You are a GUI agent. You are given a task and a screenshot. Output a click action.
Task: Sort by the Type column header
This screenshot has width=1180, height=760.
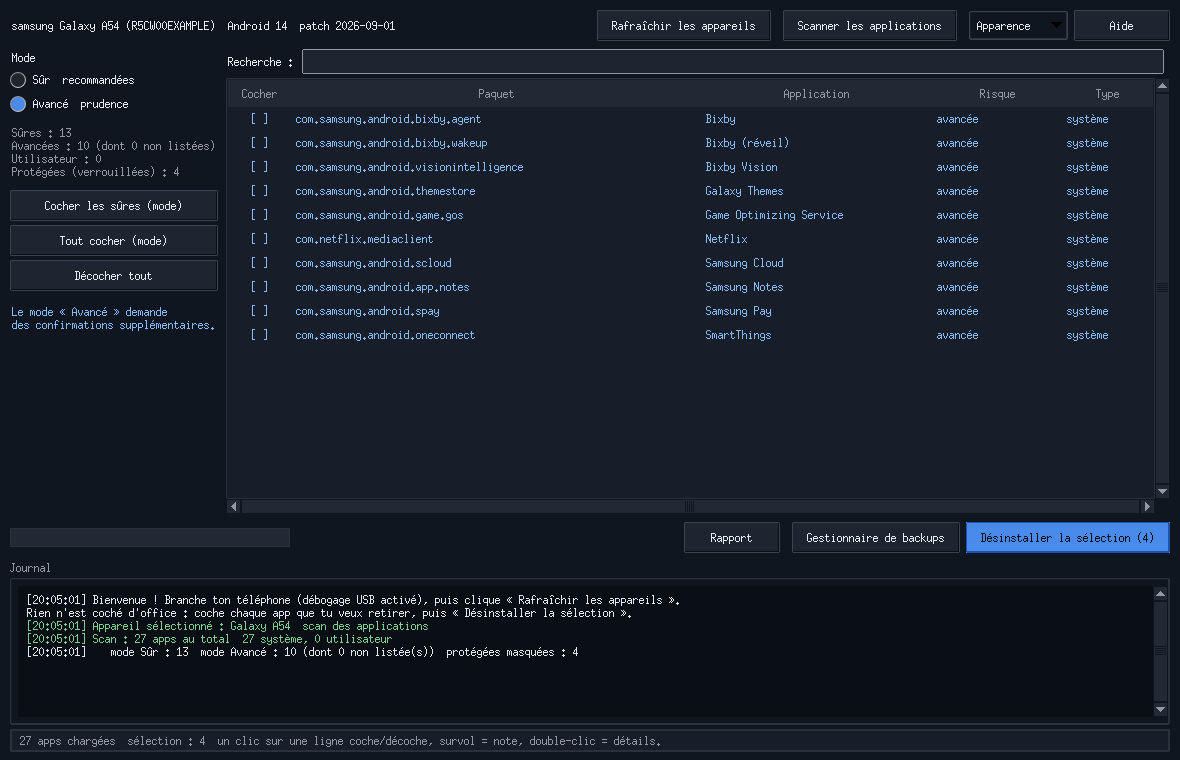pyautogui.click(x=1107, y=94)
